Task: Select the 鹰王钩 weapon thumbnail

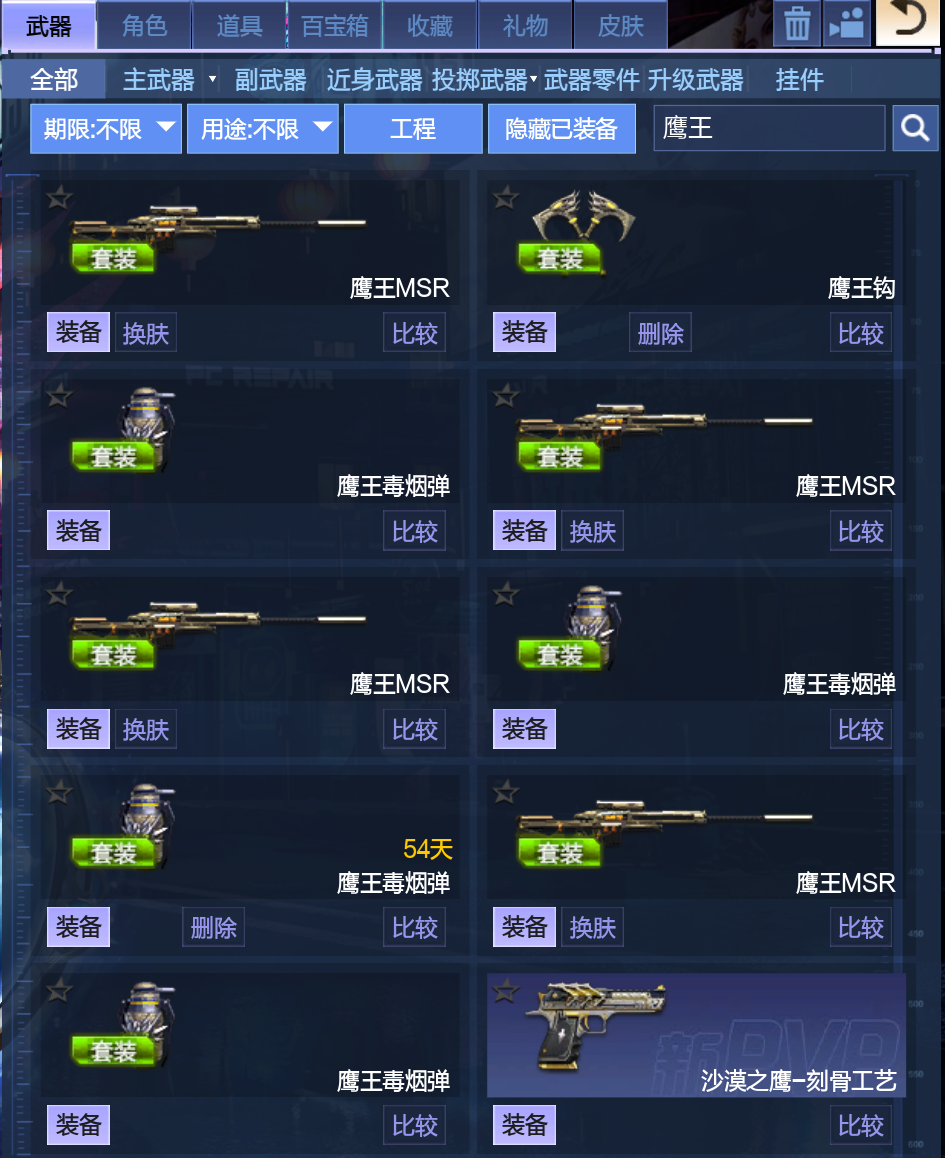Action: pyautogui.click(x=583, y=216)
